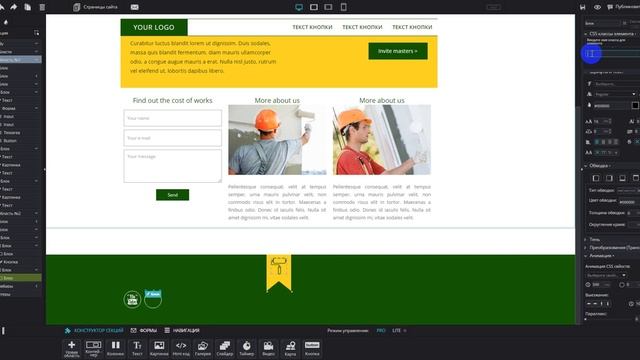
Task: Open the 'Навигация' tab
Action: [182, 330]
